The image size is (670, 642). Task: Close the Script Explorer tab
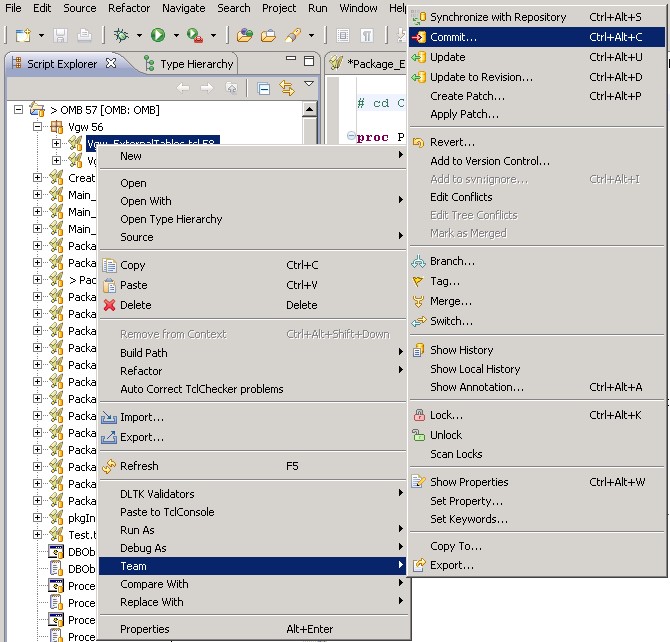[x=111, y=63]
